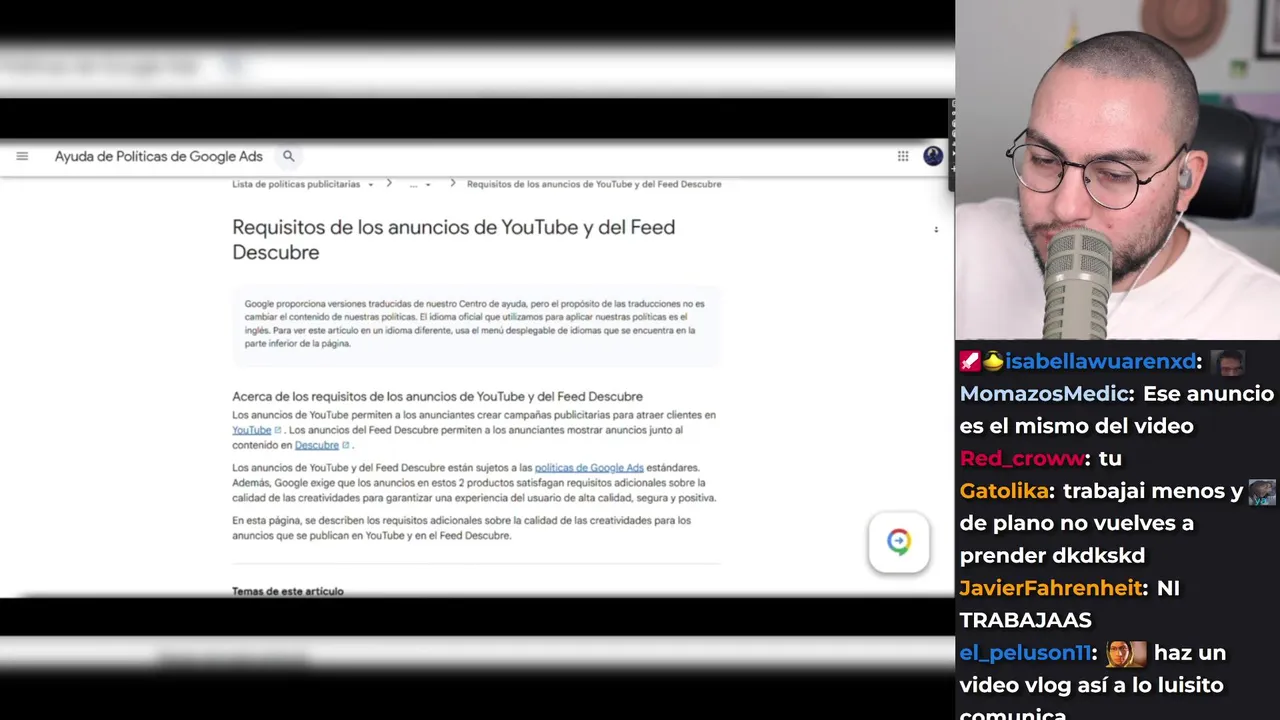Open the article three-dot options menu

click(x=936, y=230)
